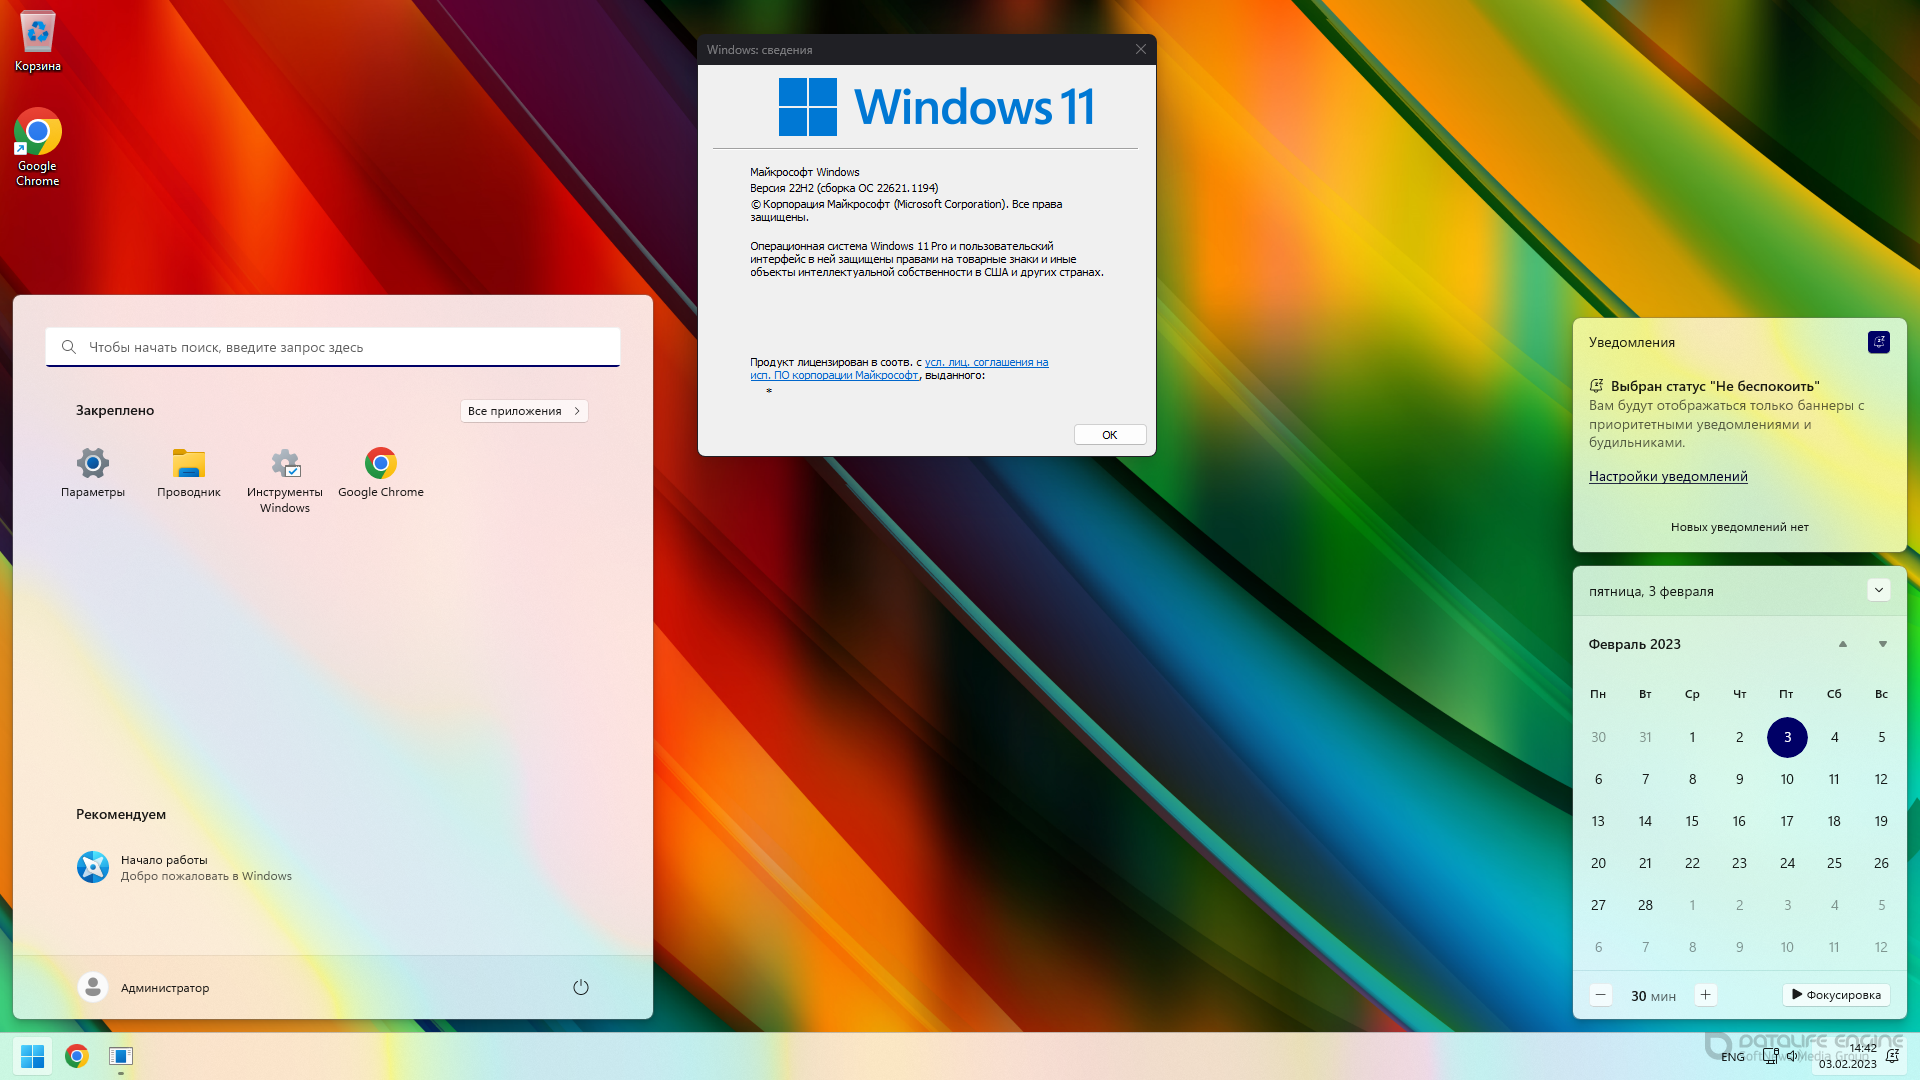Open the Параметры settings app in Start
1920x1080 pixels.
tap(93, 473)
